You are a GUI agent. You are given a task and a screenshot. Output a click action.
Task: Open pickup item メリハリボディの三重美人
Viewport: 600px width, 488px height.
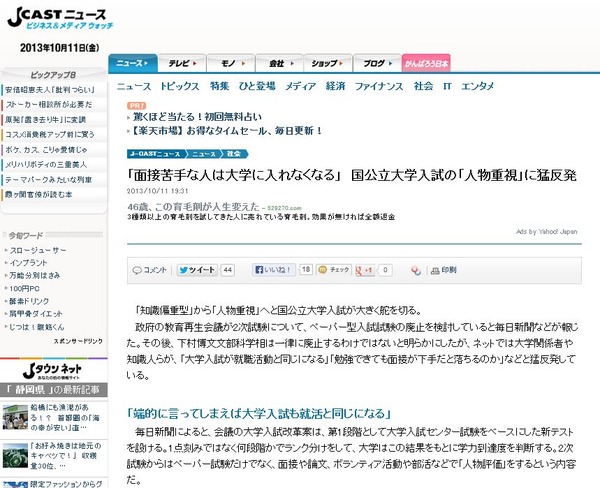(46, 165)
